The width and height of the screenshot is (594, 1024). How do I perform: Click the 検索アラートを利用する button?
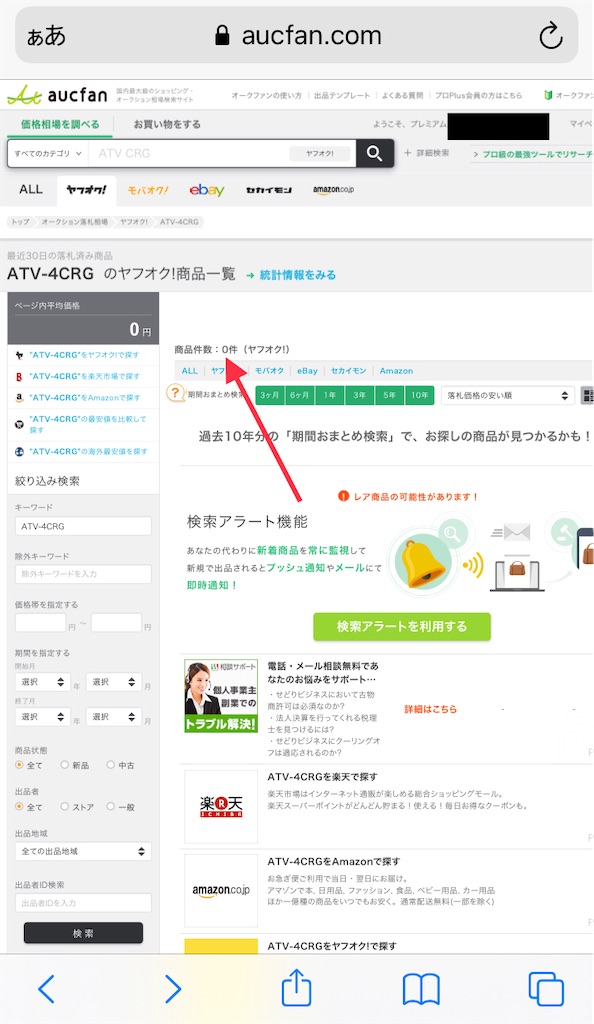pos(401,626)
